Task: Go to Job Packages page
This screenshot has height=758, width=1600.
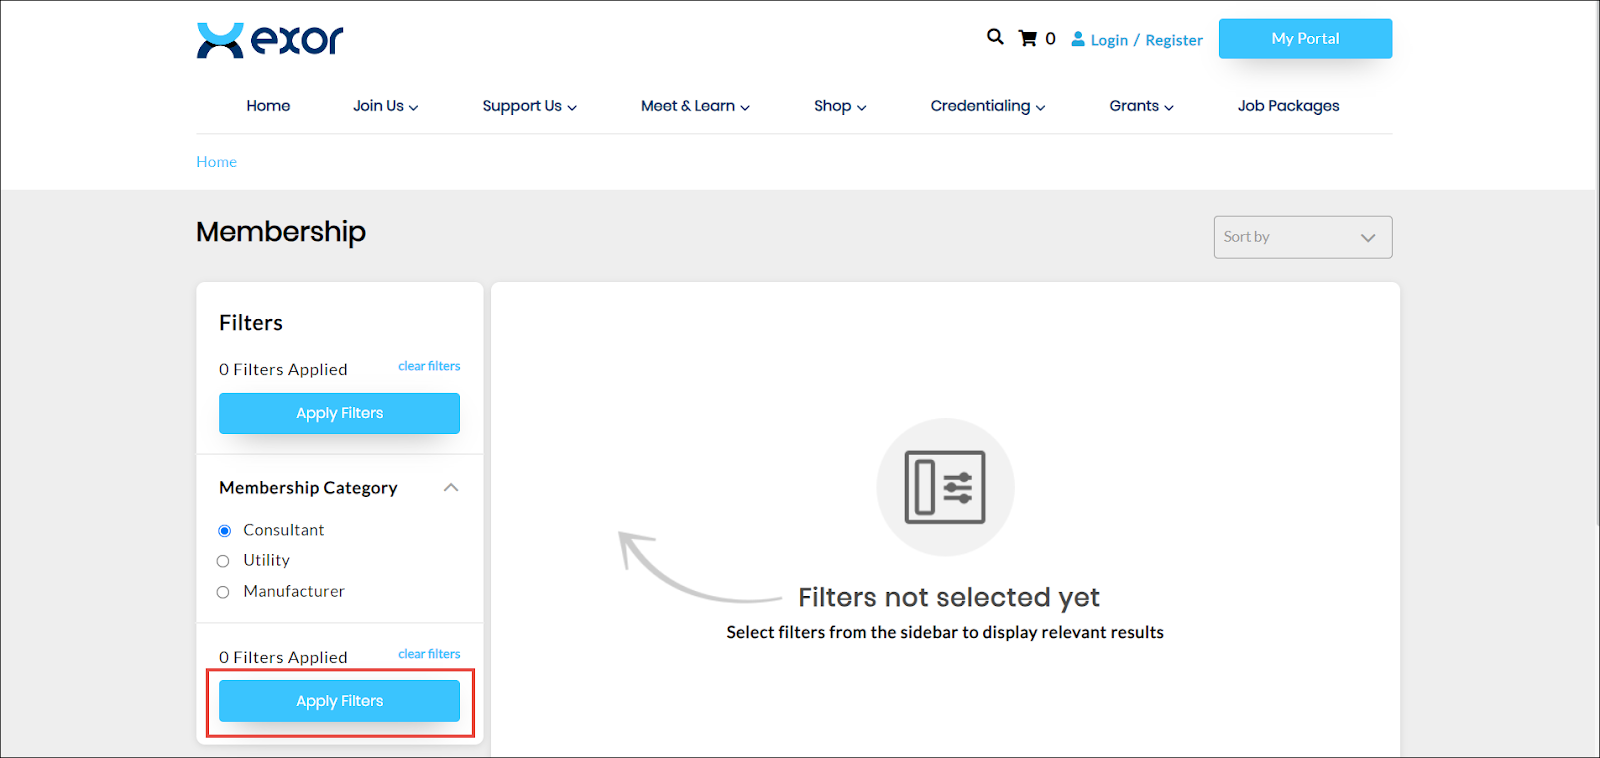Action: click(x=1288, y=106)
